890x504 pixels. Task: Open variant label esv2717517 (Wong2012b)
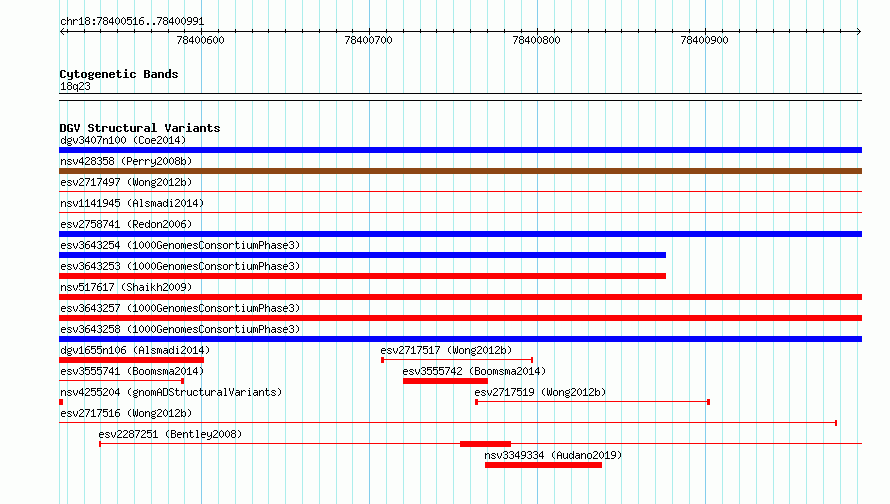click(x=446, y=350)
